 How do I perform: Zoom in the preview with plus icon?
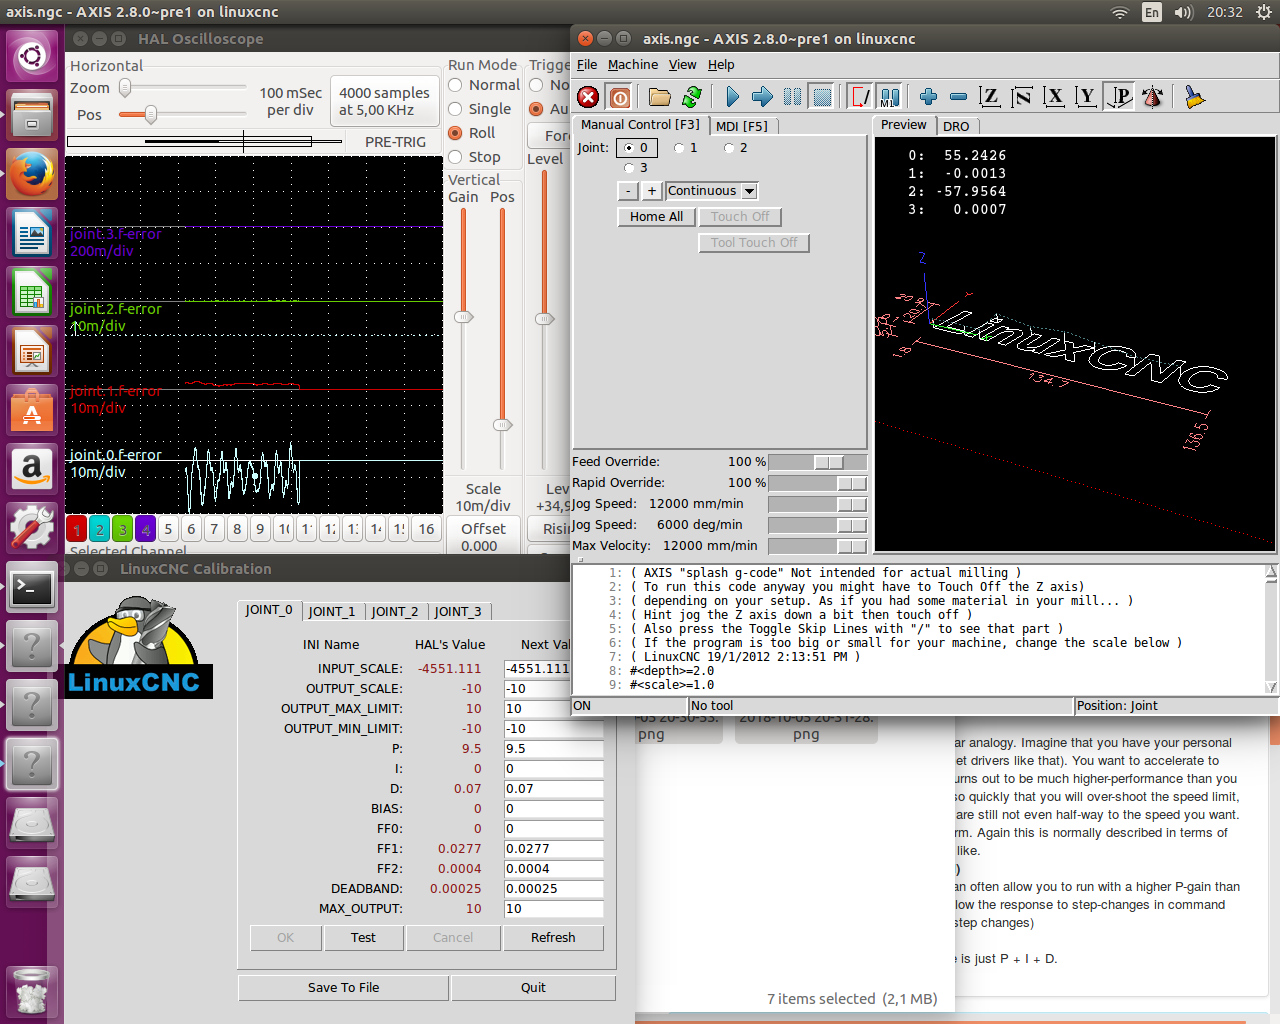(928, 97)
